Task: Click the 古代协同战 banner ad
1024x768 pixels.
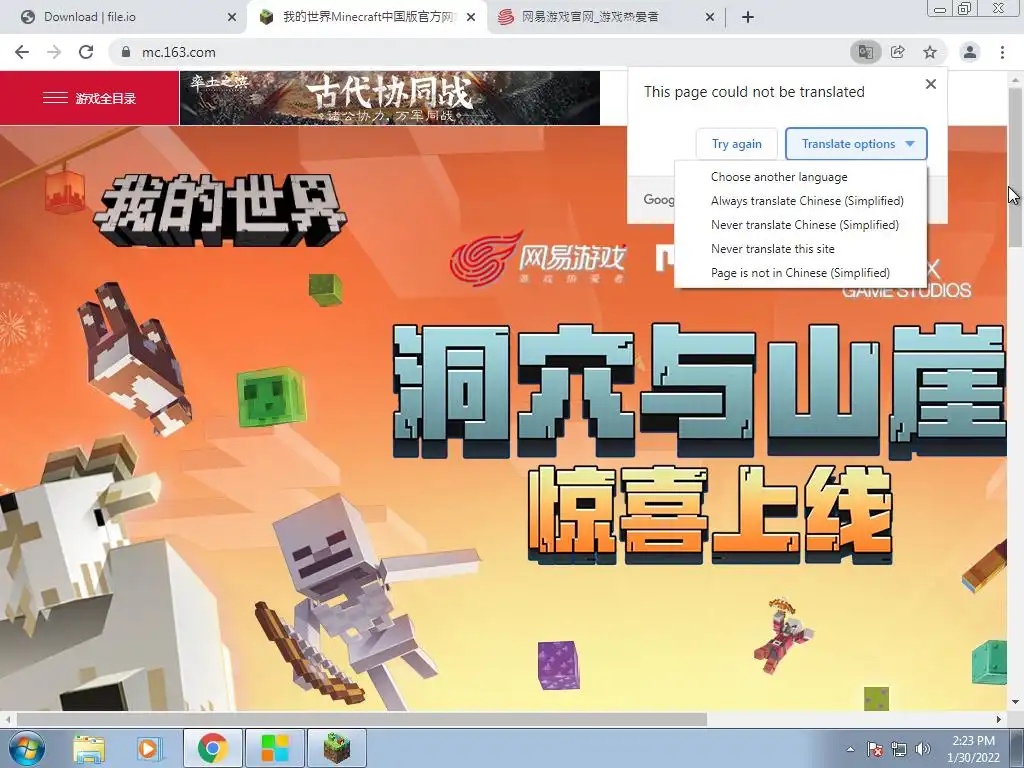Action: [390, 98]
